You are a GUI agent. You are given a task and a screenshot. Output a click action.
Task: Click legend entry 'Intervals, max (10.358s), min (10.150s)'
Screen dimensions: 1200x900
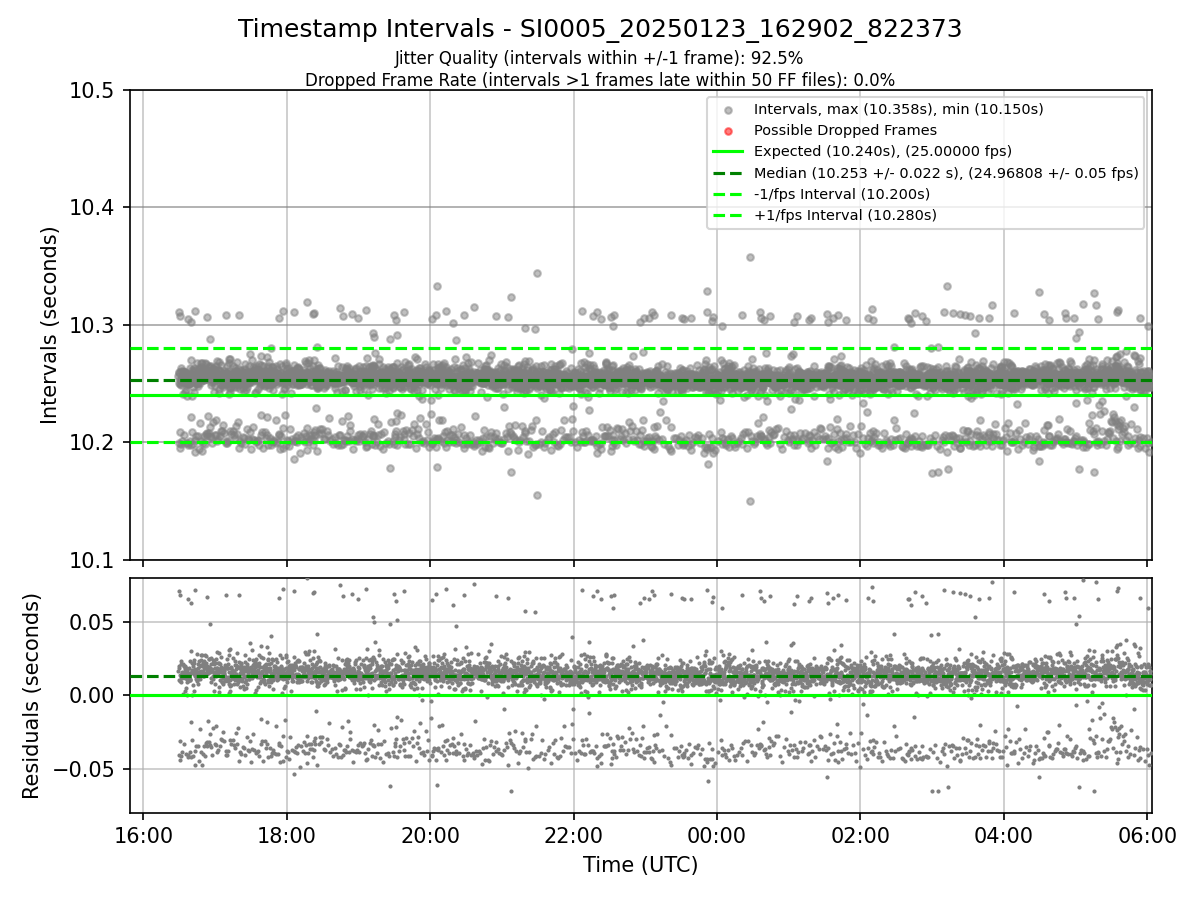[x=898, y=108]
